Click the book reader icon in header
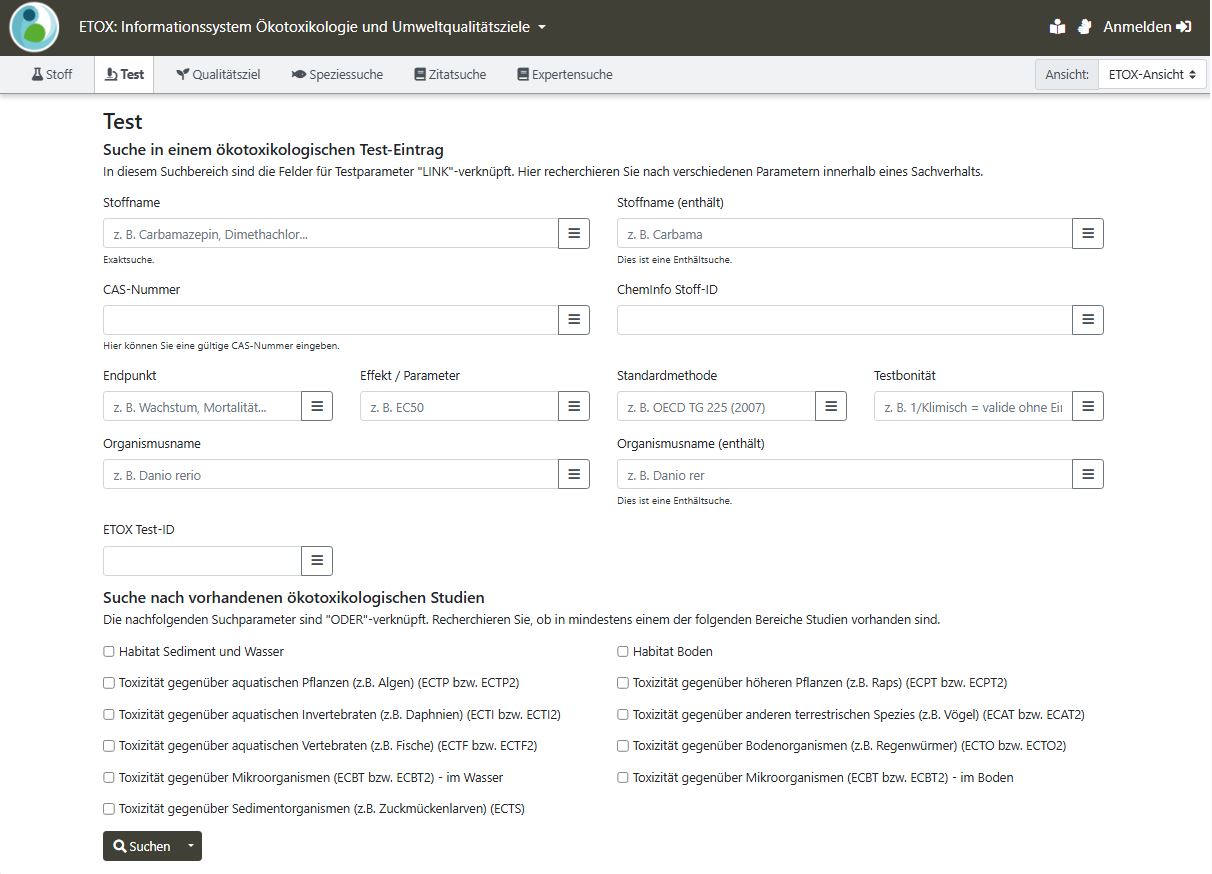The image size is (1212, 874). (x=1057, y=27)
